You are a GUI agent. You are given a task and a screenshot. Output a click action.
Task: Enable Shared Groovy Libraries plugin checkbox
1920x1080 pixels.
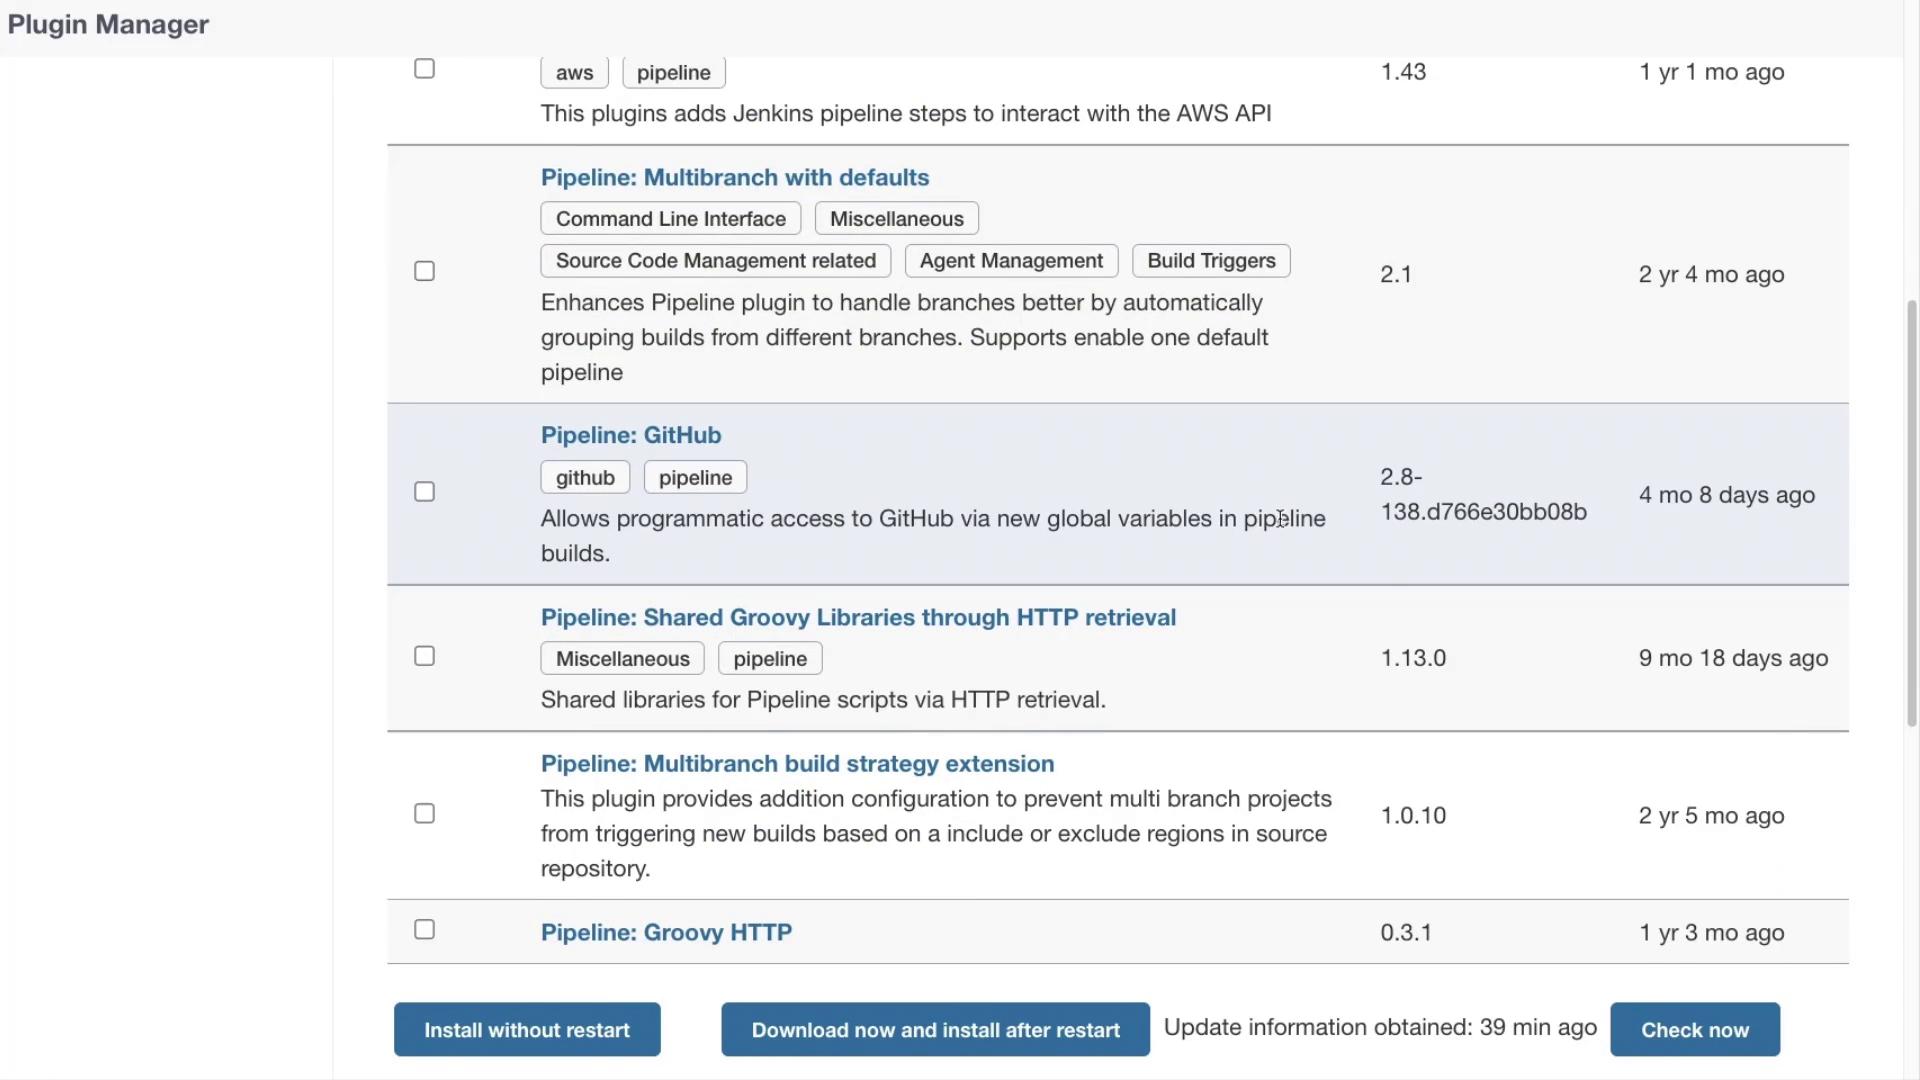tap(424, 656)
